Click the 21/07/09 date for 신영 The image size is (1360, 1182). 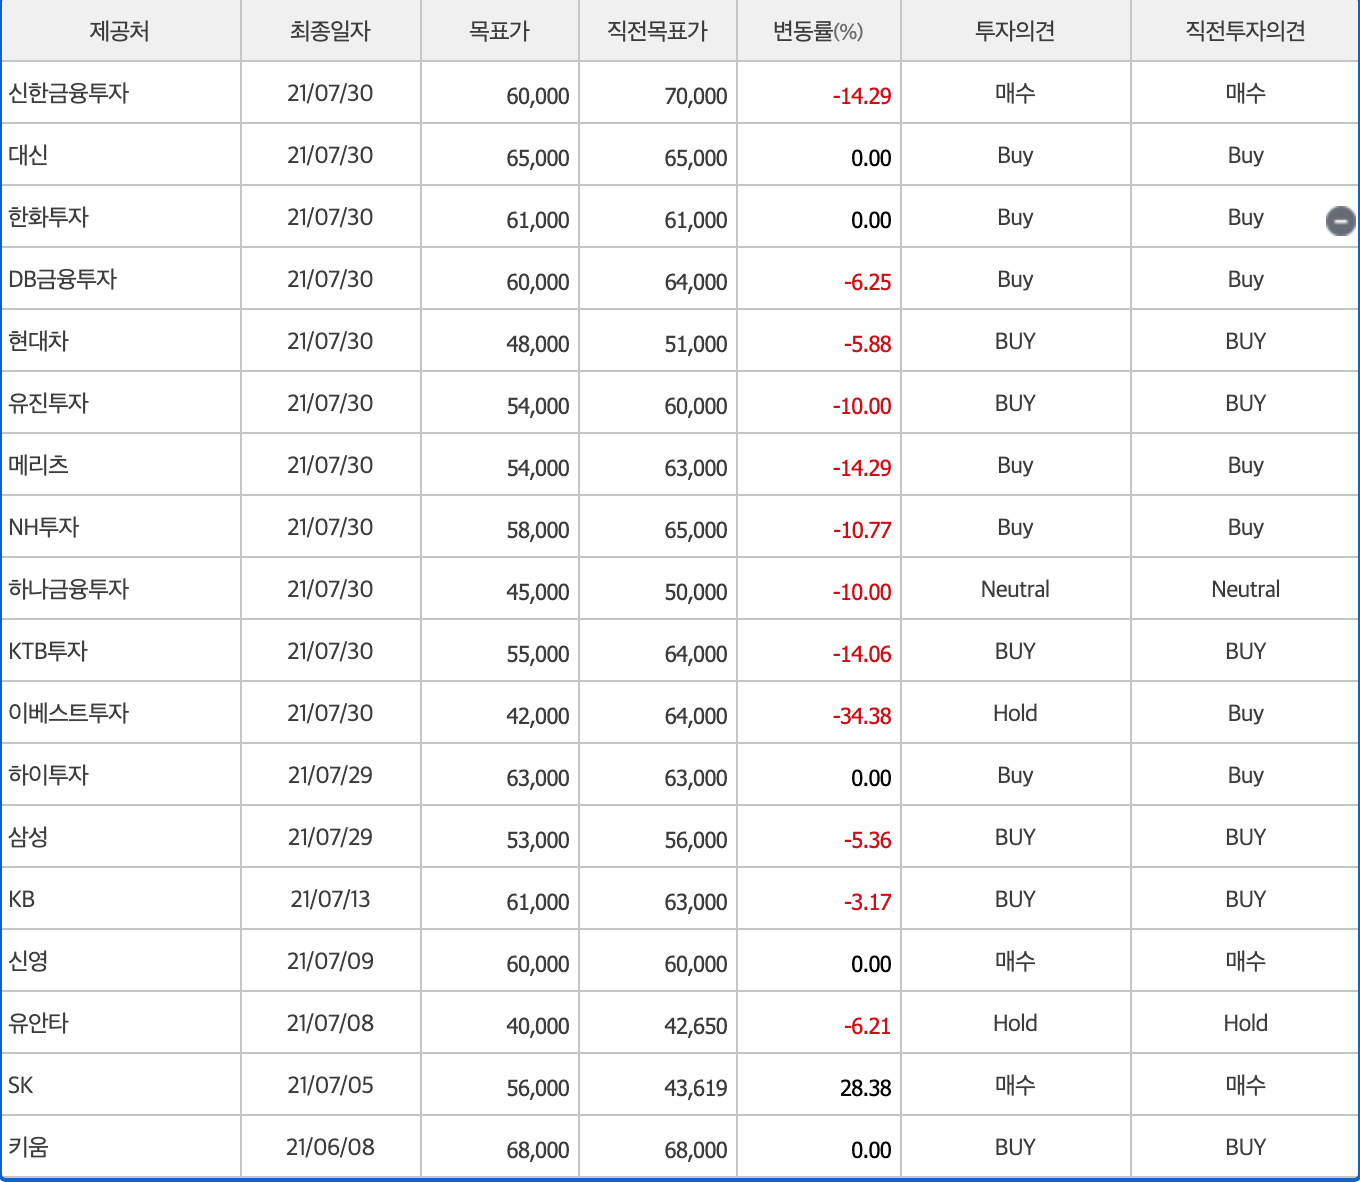pyautogui.click(x=330, y=961)
